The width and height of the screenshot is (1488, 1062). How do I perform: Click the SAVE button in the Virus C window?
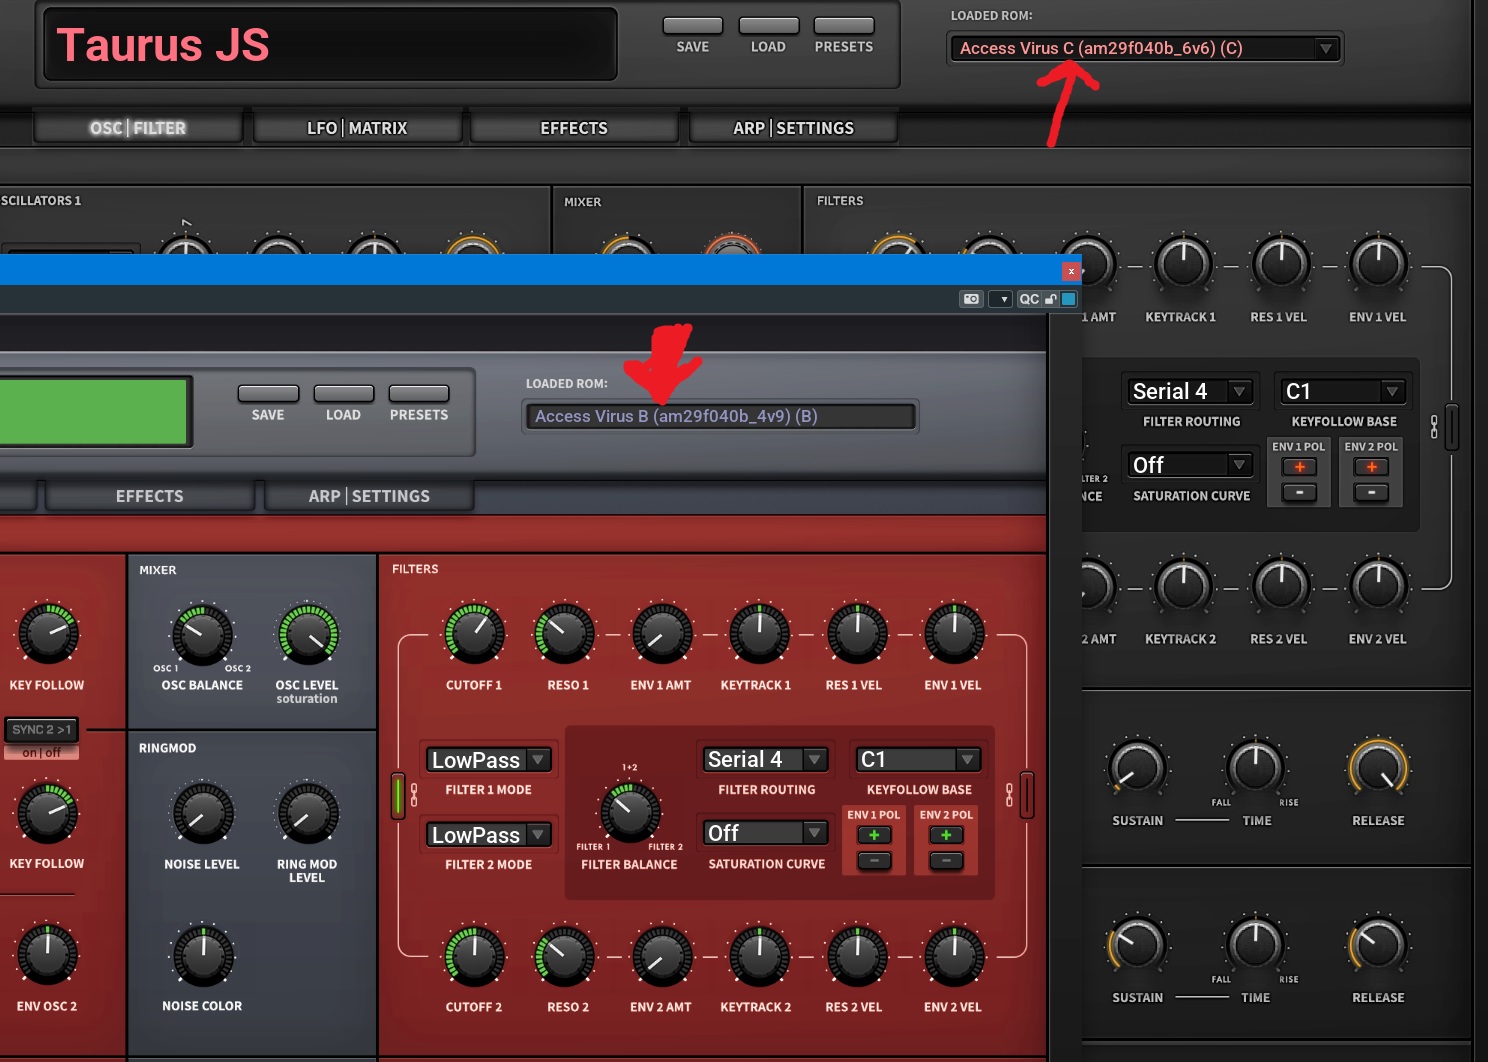click(x=693, y=26)
